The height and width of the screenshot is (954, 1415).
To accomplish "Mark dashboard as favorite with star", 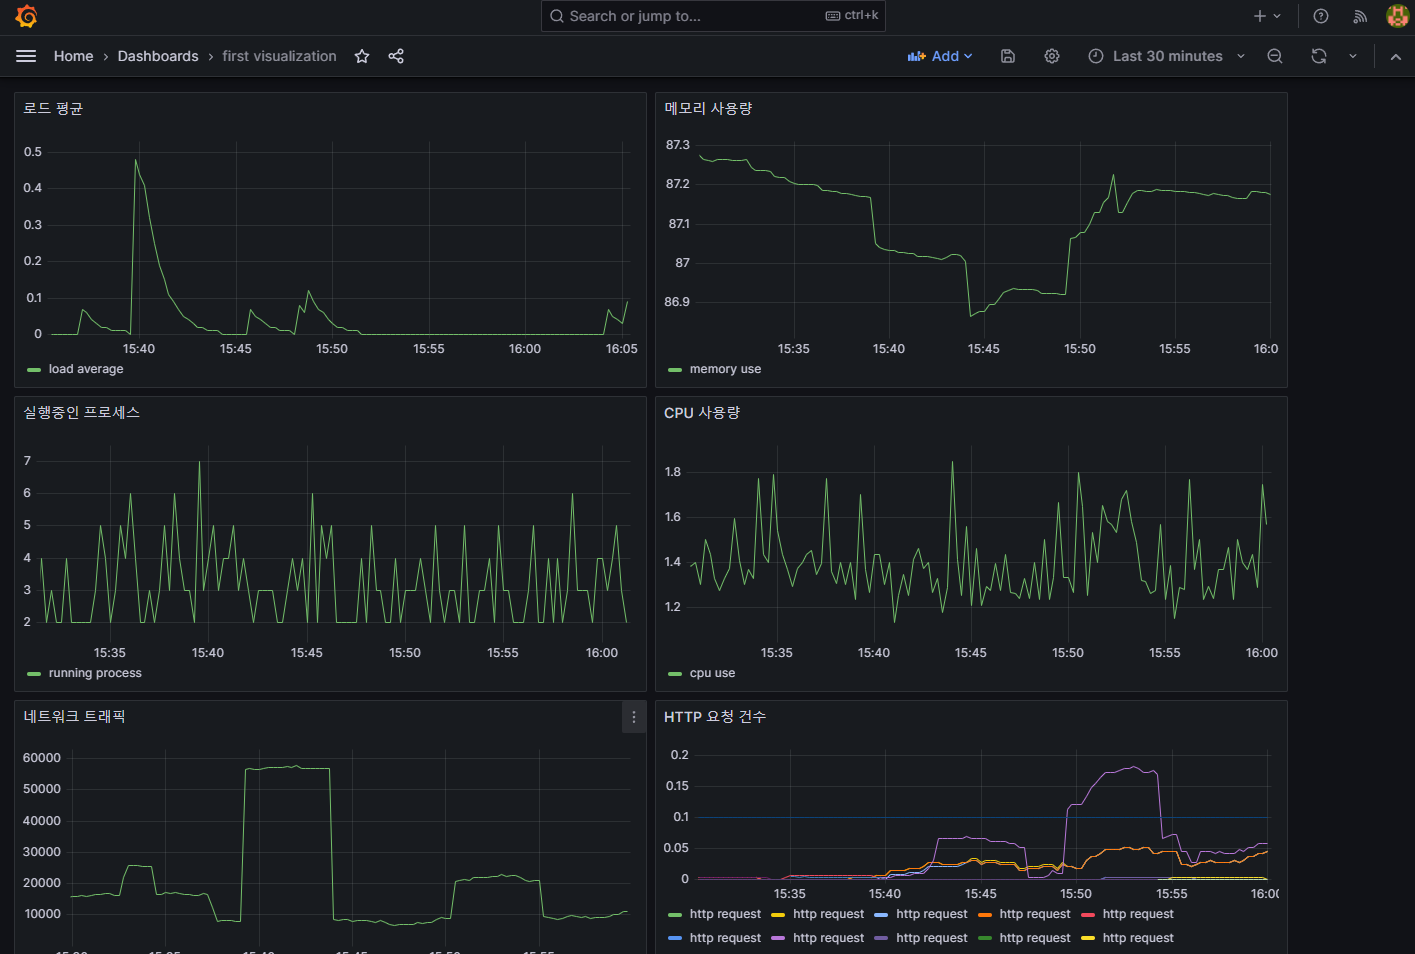I will [362, 56].
